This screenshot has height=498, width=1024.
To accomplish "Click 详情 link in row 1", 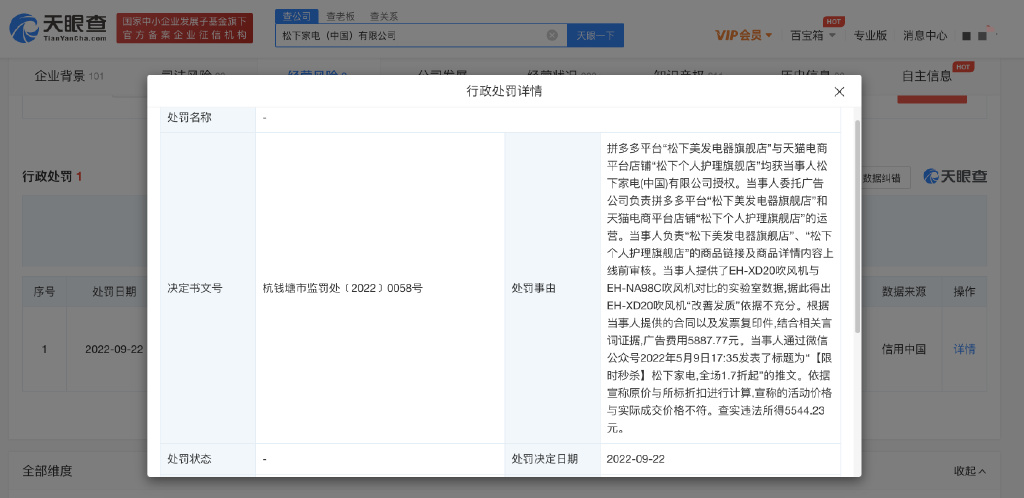I will 964,349.
